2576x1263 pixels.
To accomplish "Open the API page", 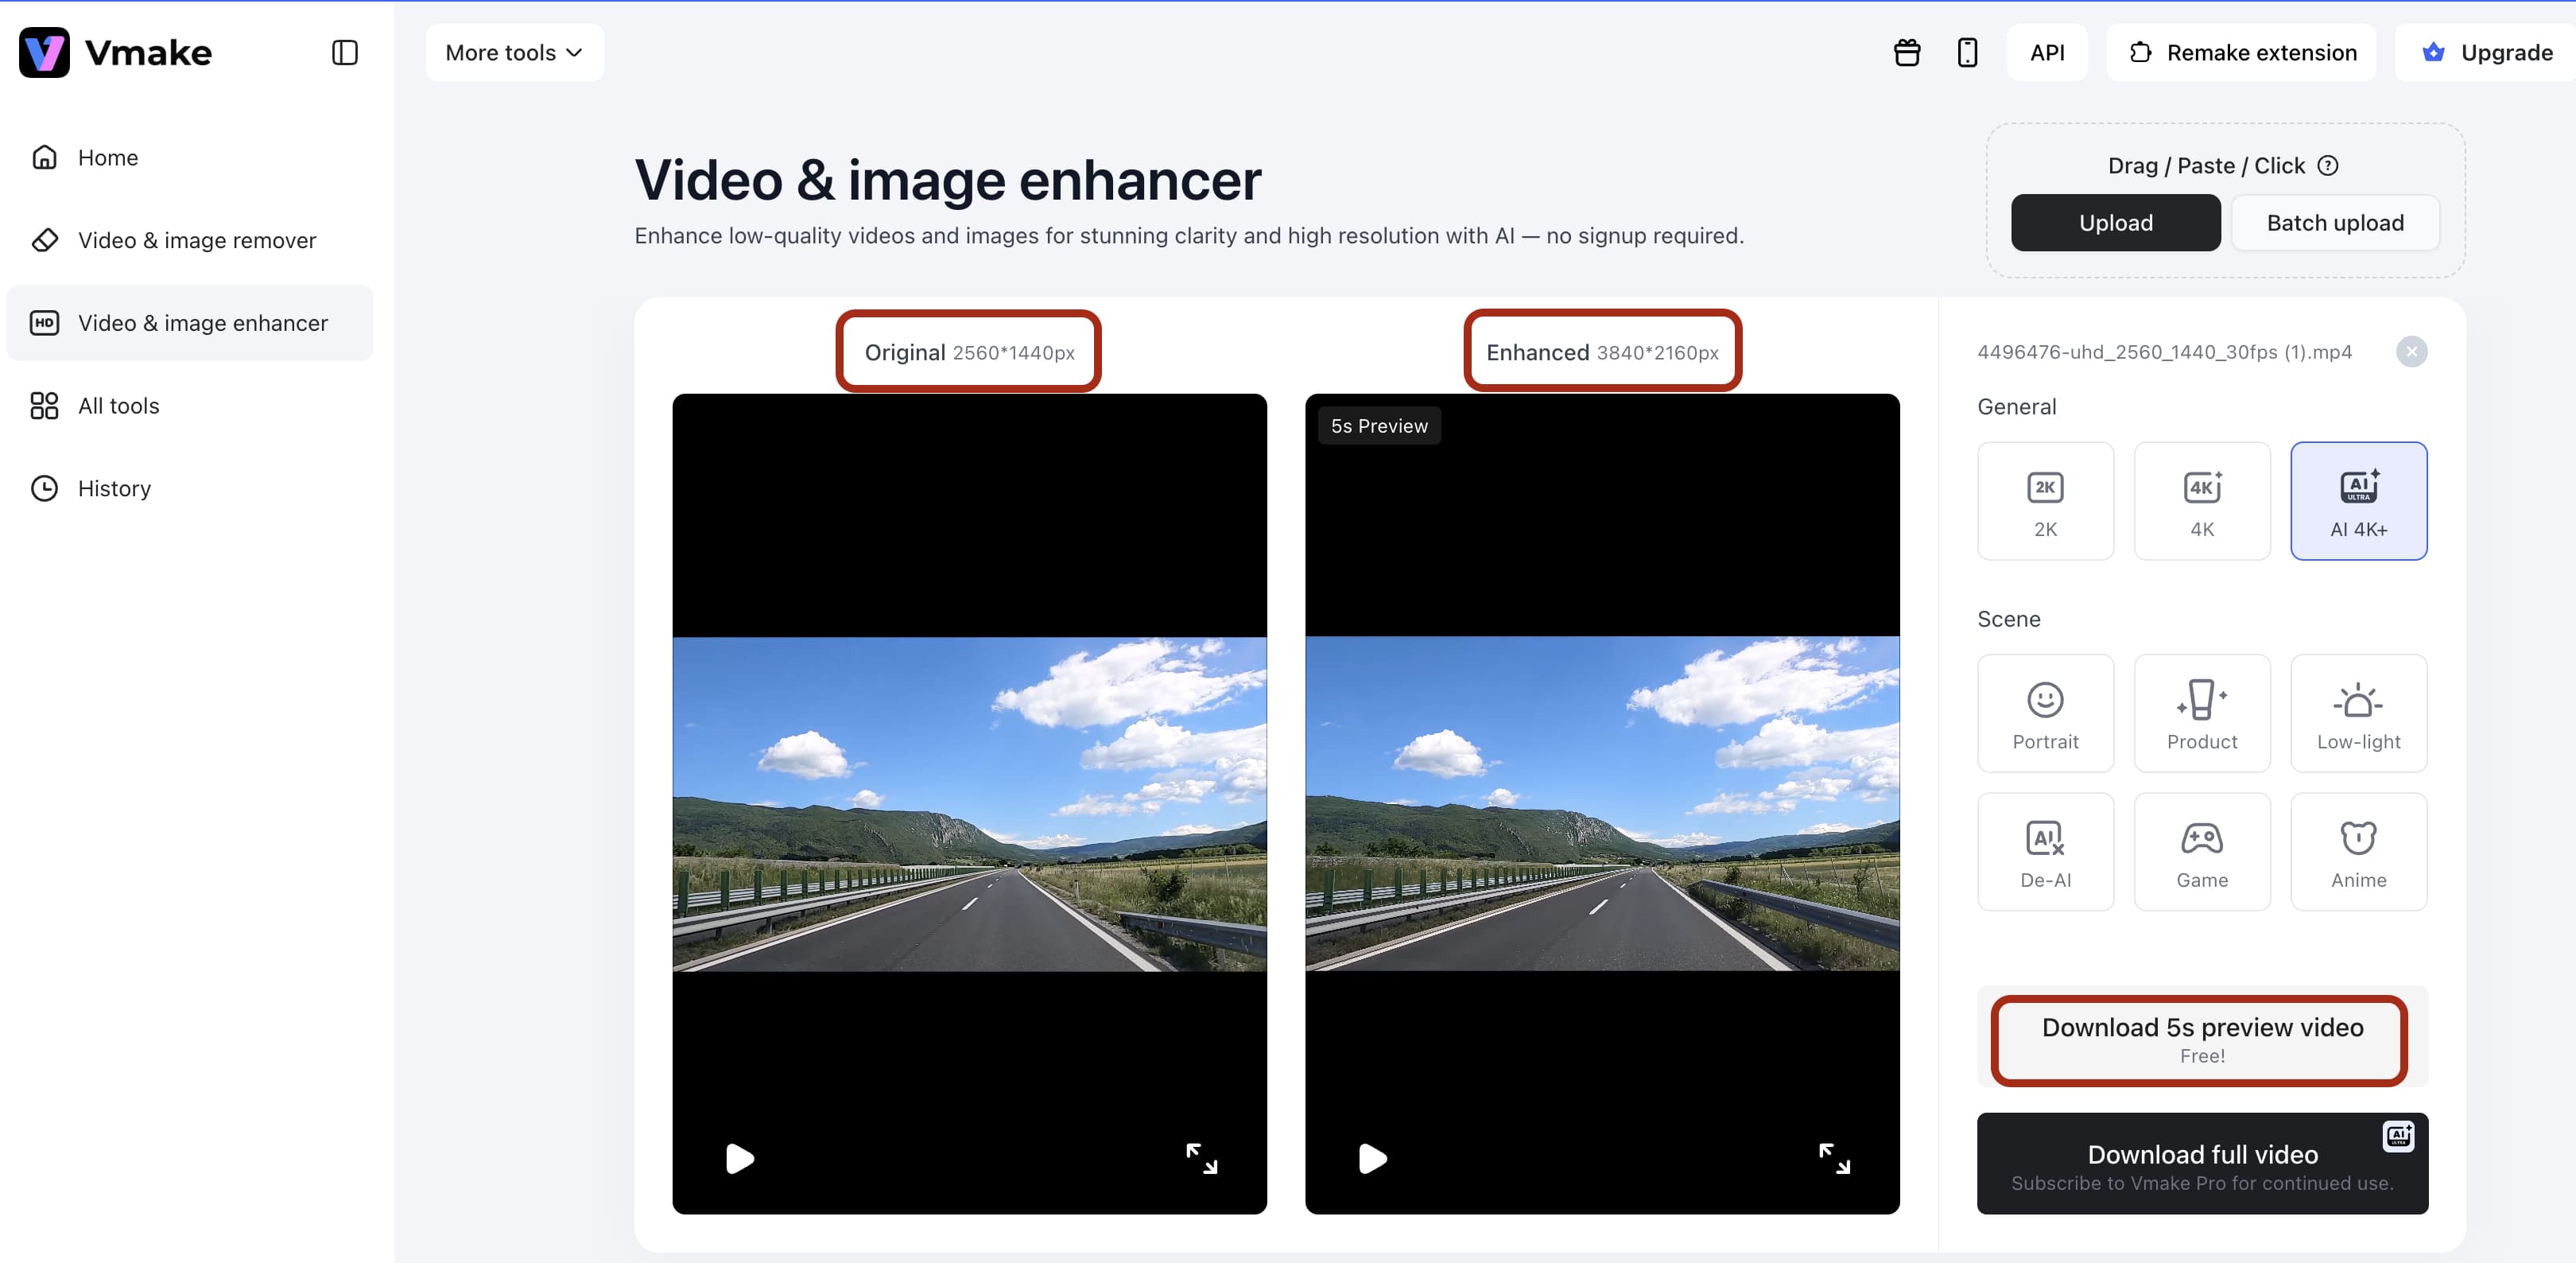I will point(2047,52).
